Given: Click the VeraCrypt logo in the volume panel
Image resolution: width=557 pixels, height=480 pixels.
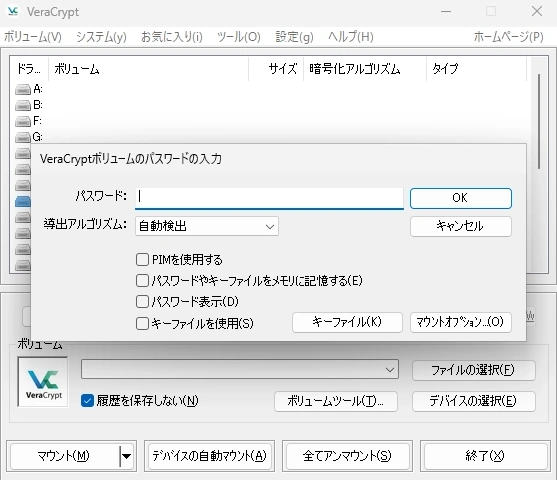Looking at the screenshot, I should click(43, 382).
